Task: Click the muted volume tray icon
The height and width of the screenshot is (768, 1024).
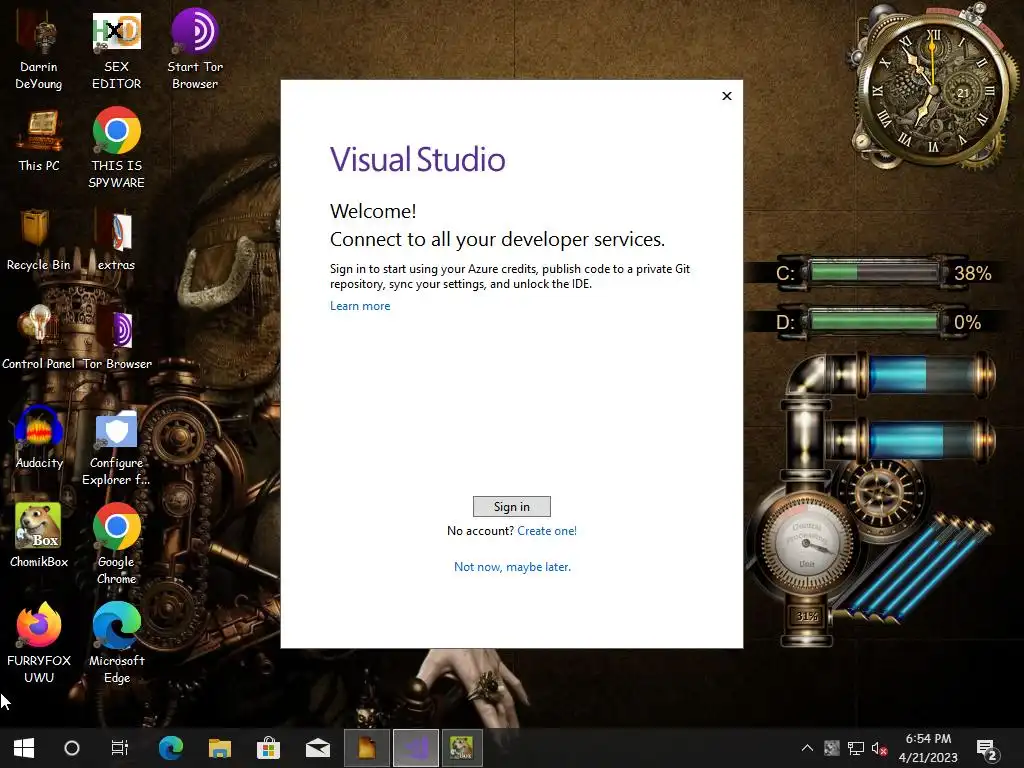Action: 879,748
